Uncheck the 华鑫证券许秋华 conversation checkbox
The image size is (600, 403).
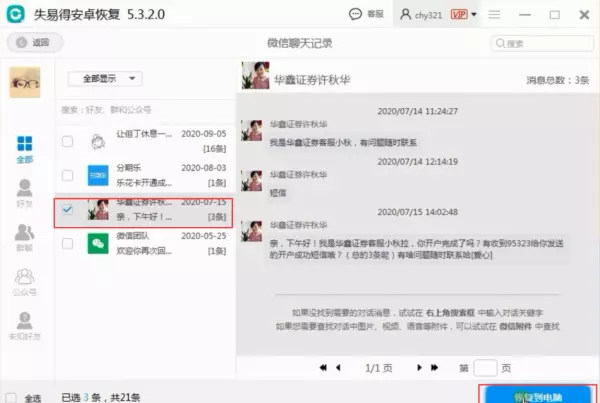tap(67, 209)
